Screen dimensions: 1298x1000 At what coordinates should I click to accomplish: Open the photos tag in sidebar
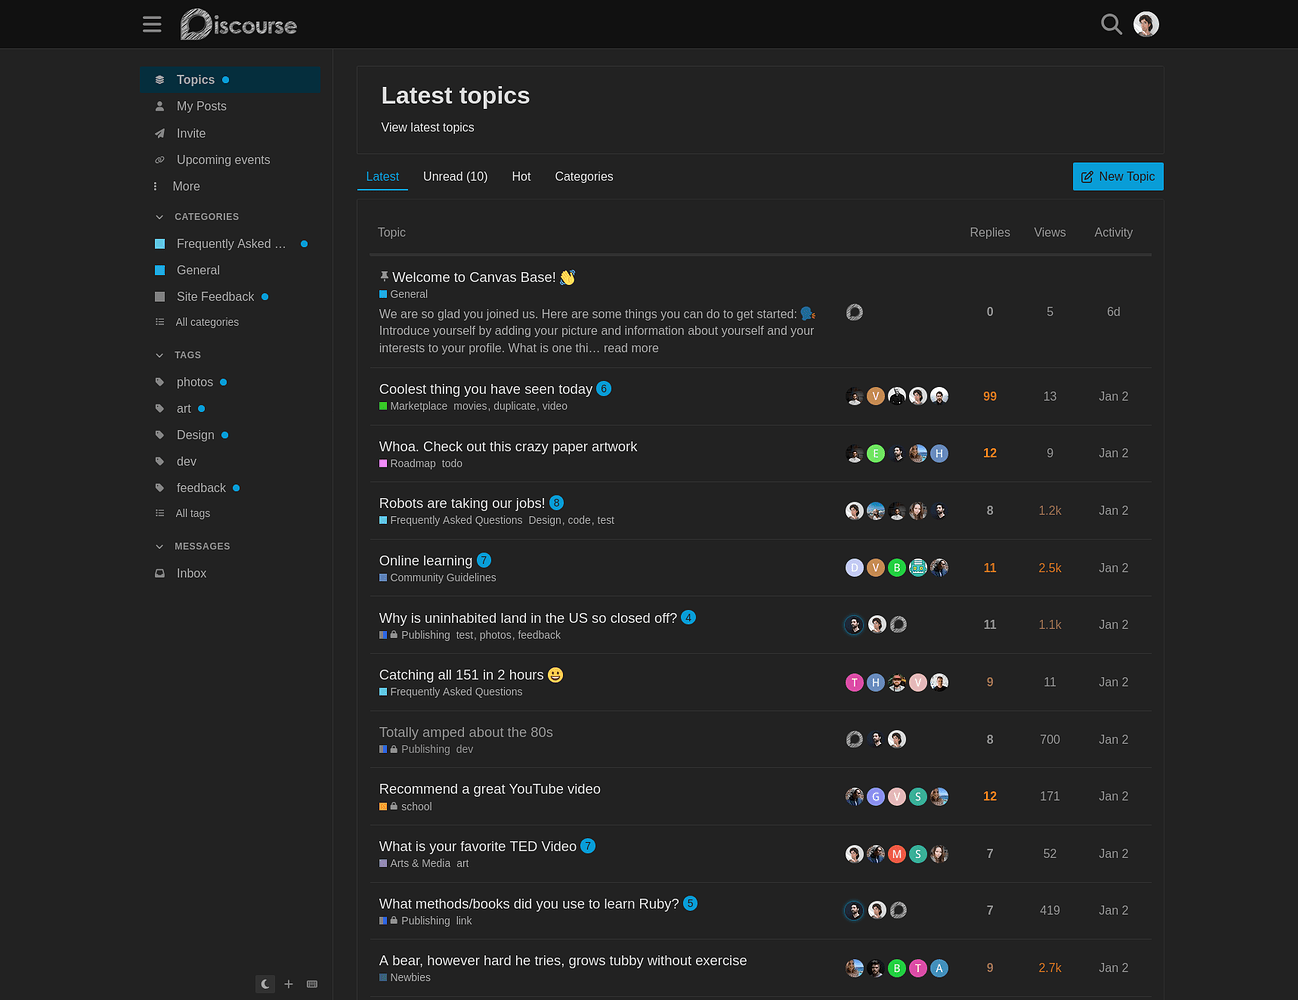tap(194, 382)
